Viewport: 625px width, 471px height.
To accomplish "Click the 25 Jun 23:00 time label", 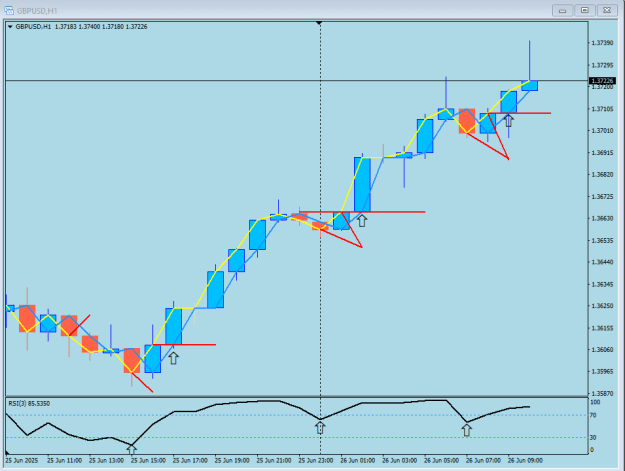I will point(316,461).
